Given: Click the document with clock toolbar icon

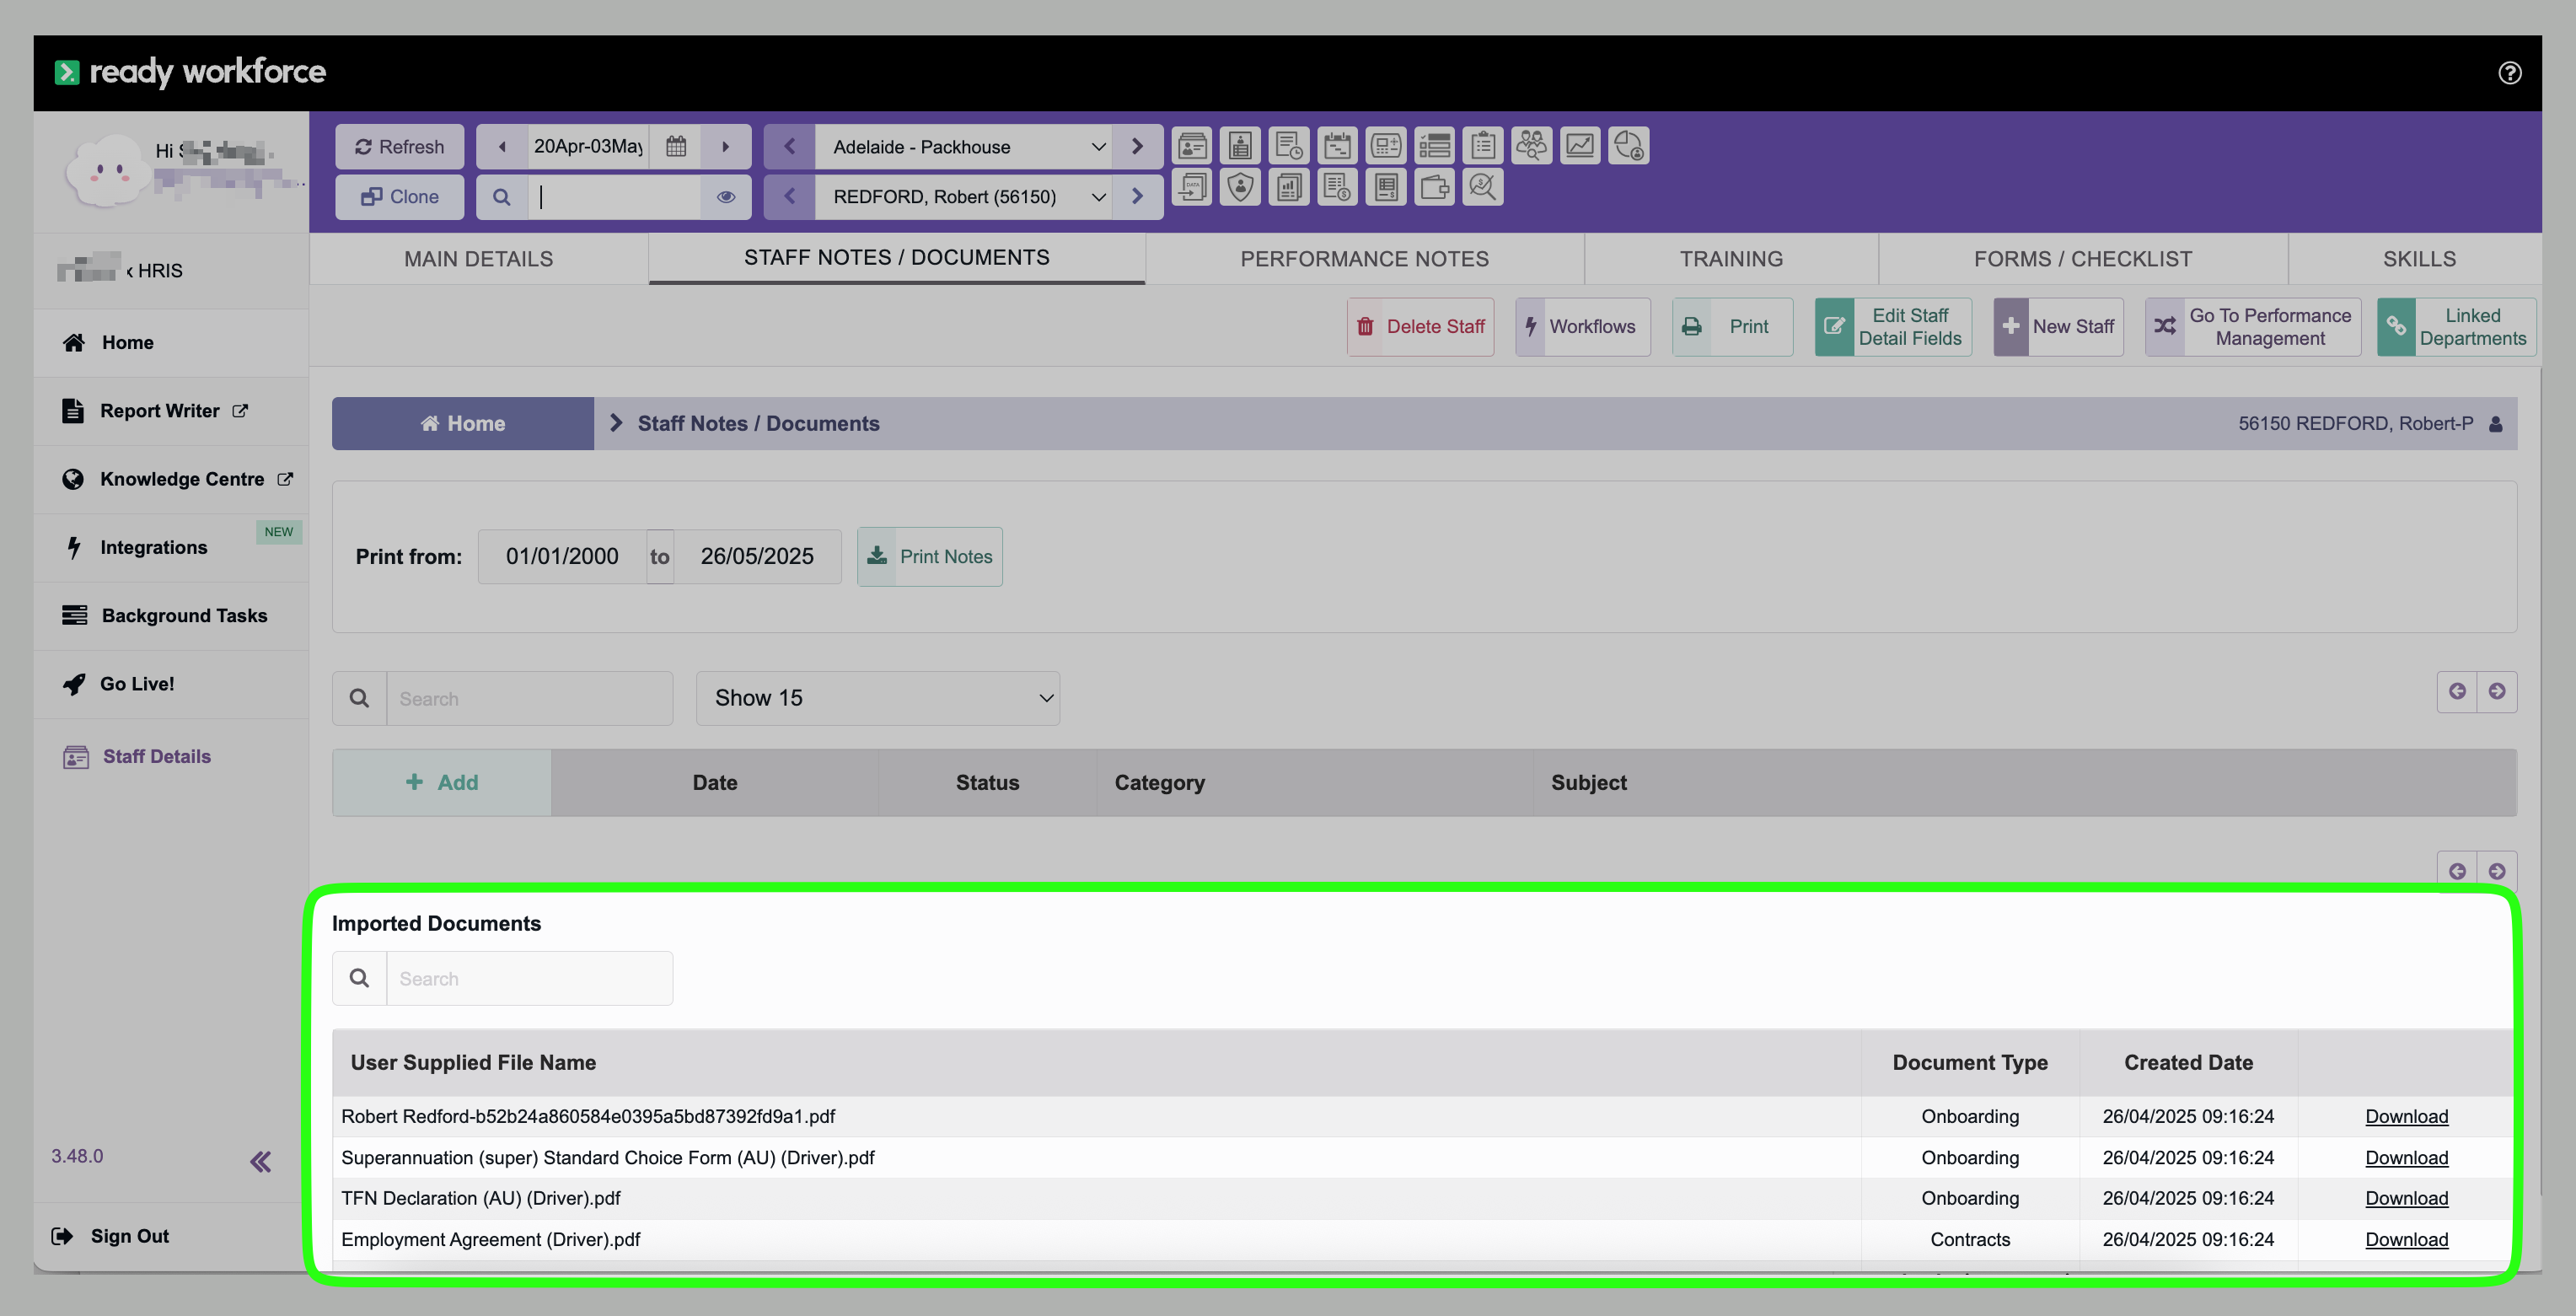Looking at the screenshot, I should pyautogui.click(x=1289, y=146).
